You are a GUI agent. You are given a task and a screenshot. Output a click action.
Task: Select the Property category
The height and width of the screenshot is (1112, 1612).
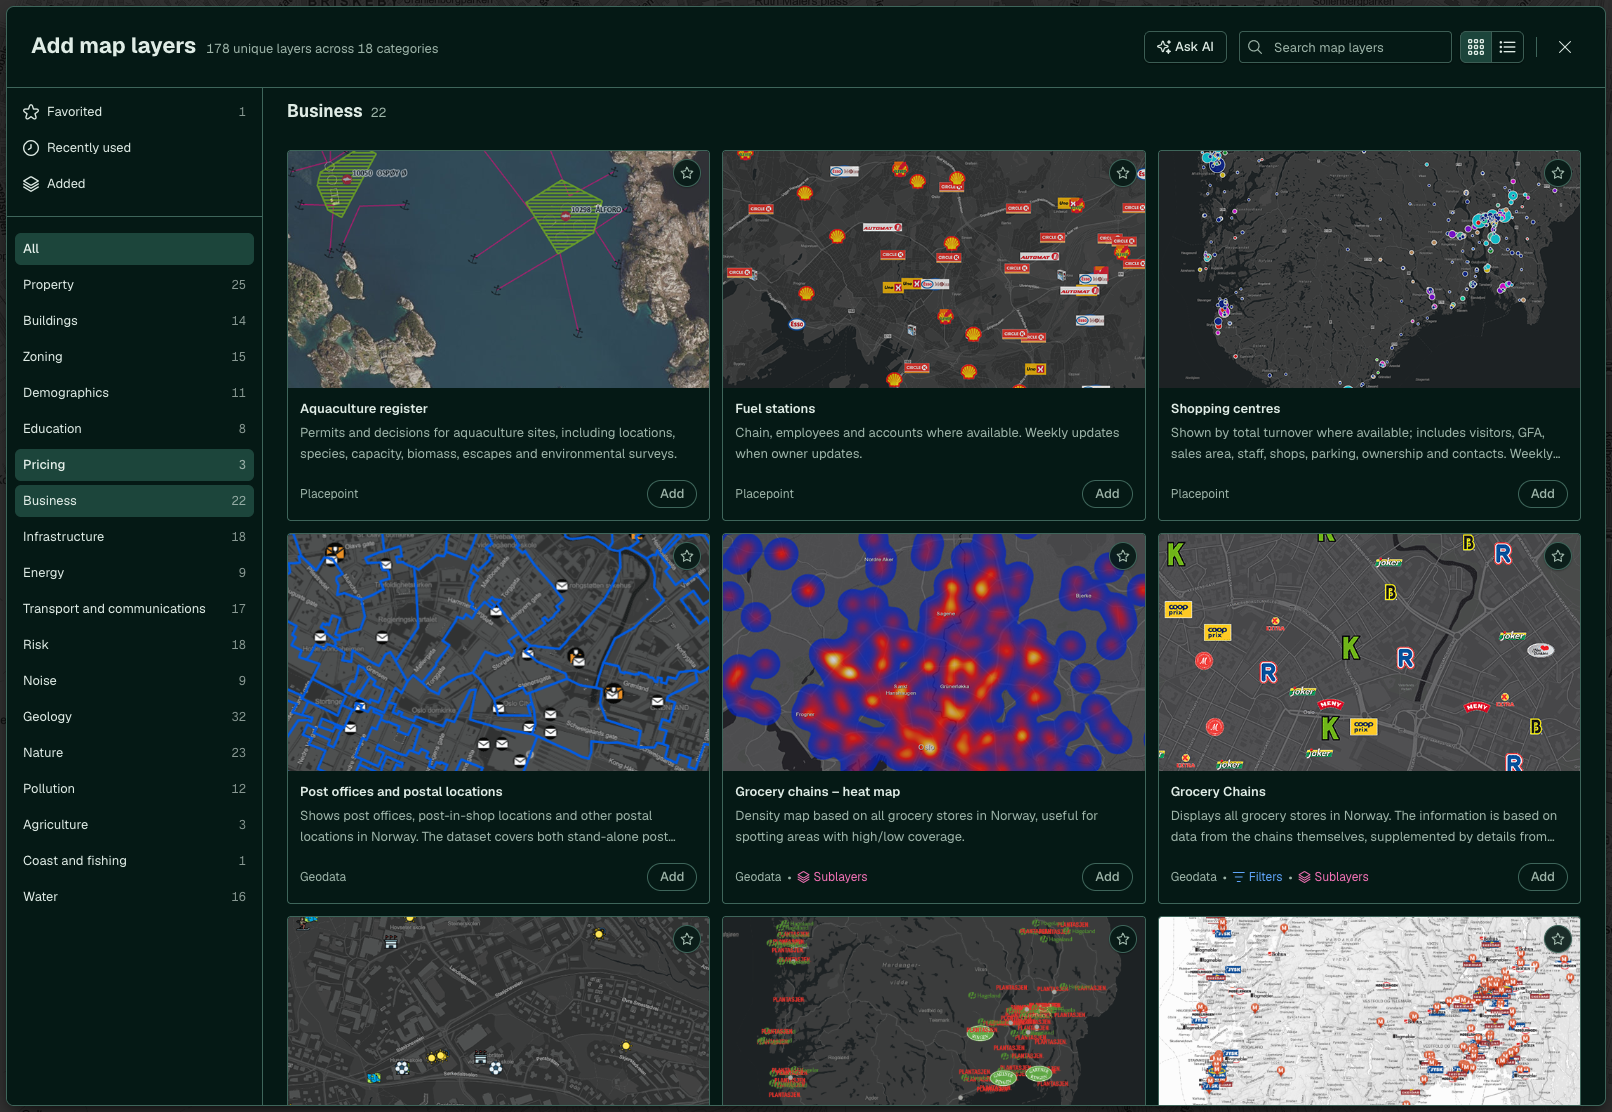[x=134, y=285]
